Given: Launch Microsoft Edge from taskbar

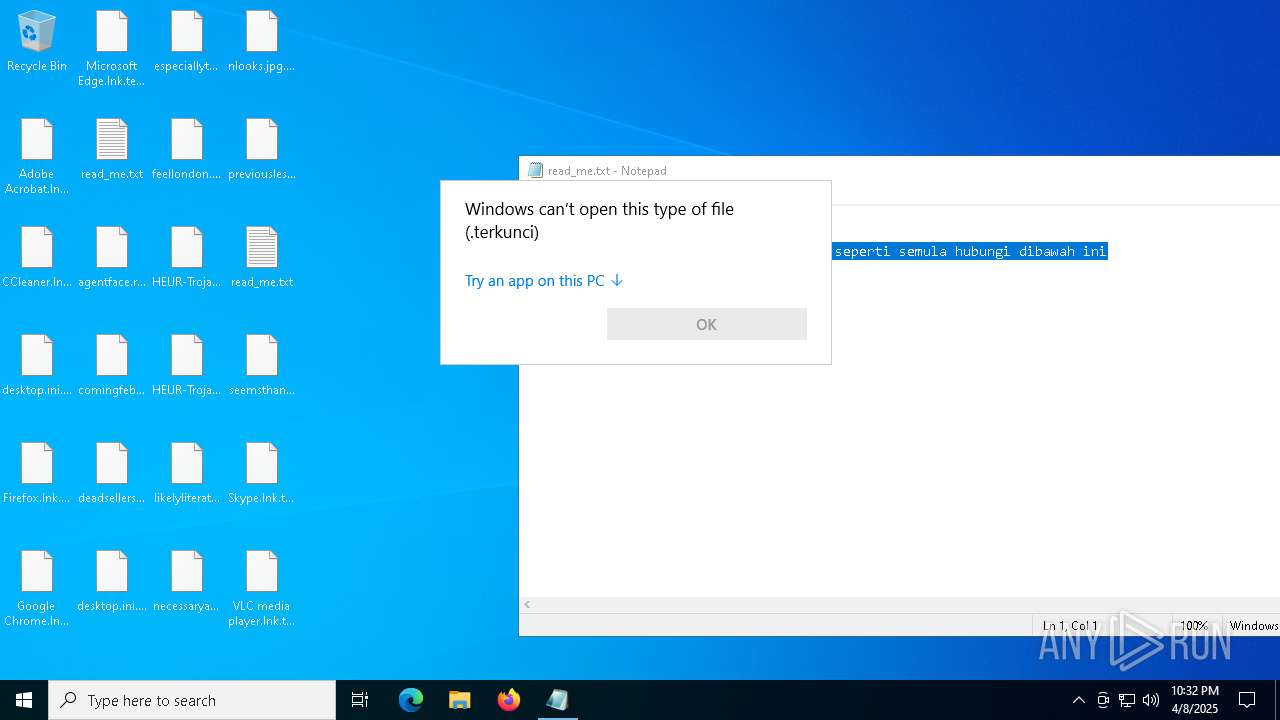Looking at the screenshot, I should coord(411,700).
